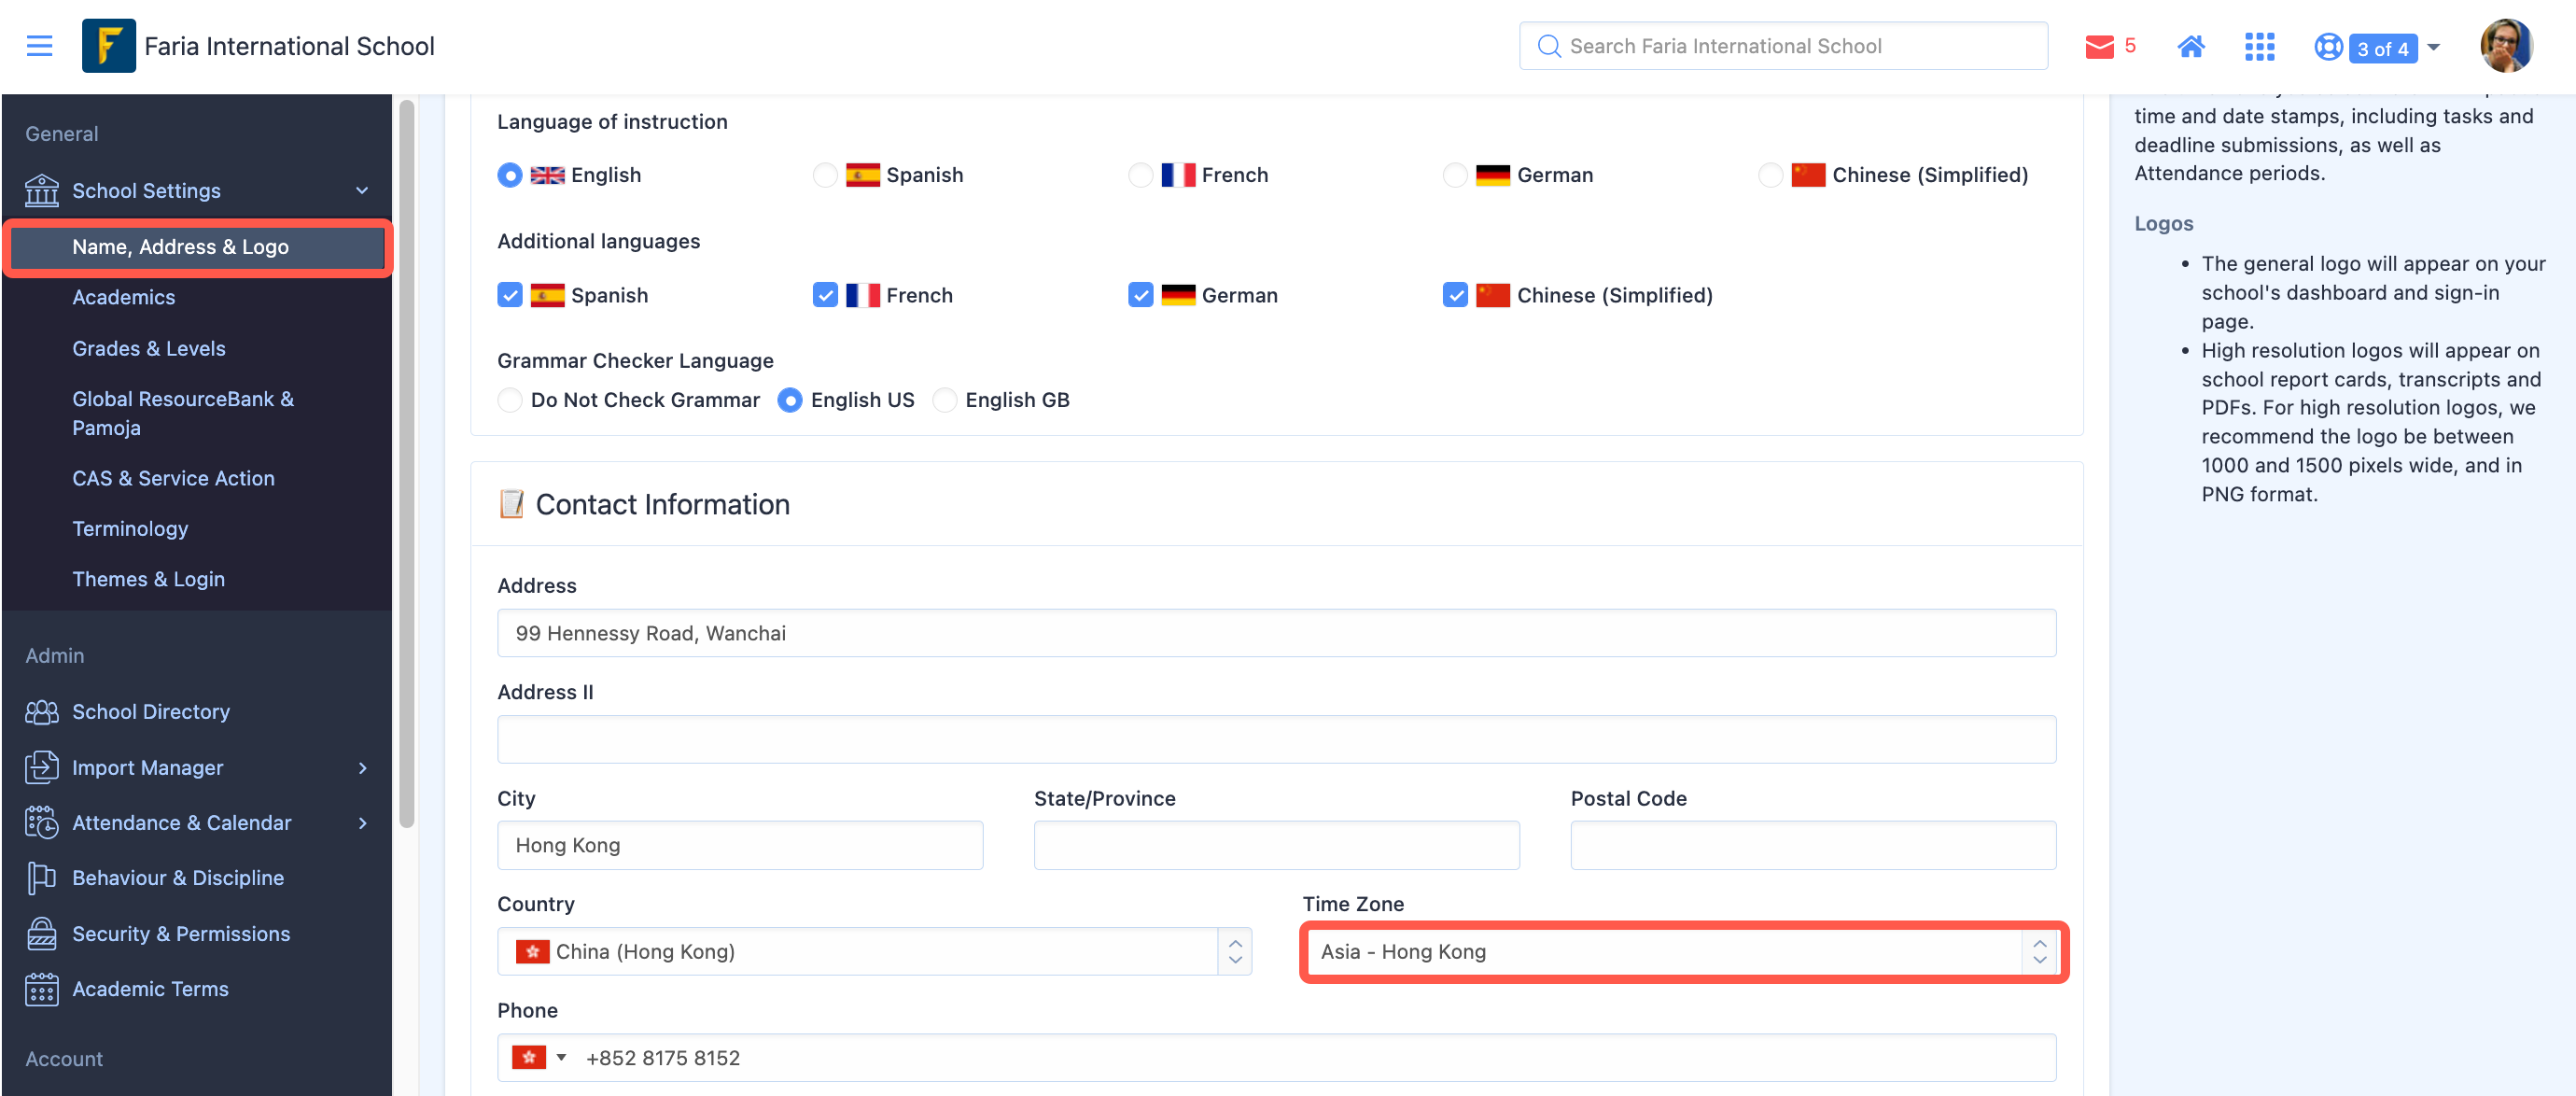Click the Security & Permissions padlock icon
The height and width of the screenshot is (1096, 2576).
pyautogui.click(x=41, y=933)
